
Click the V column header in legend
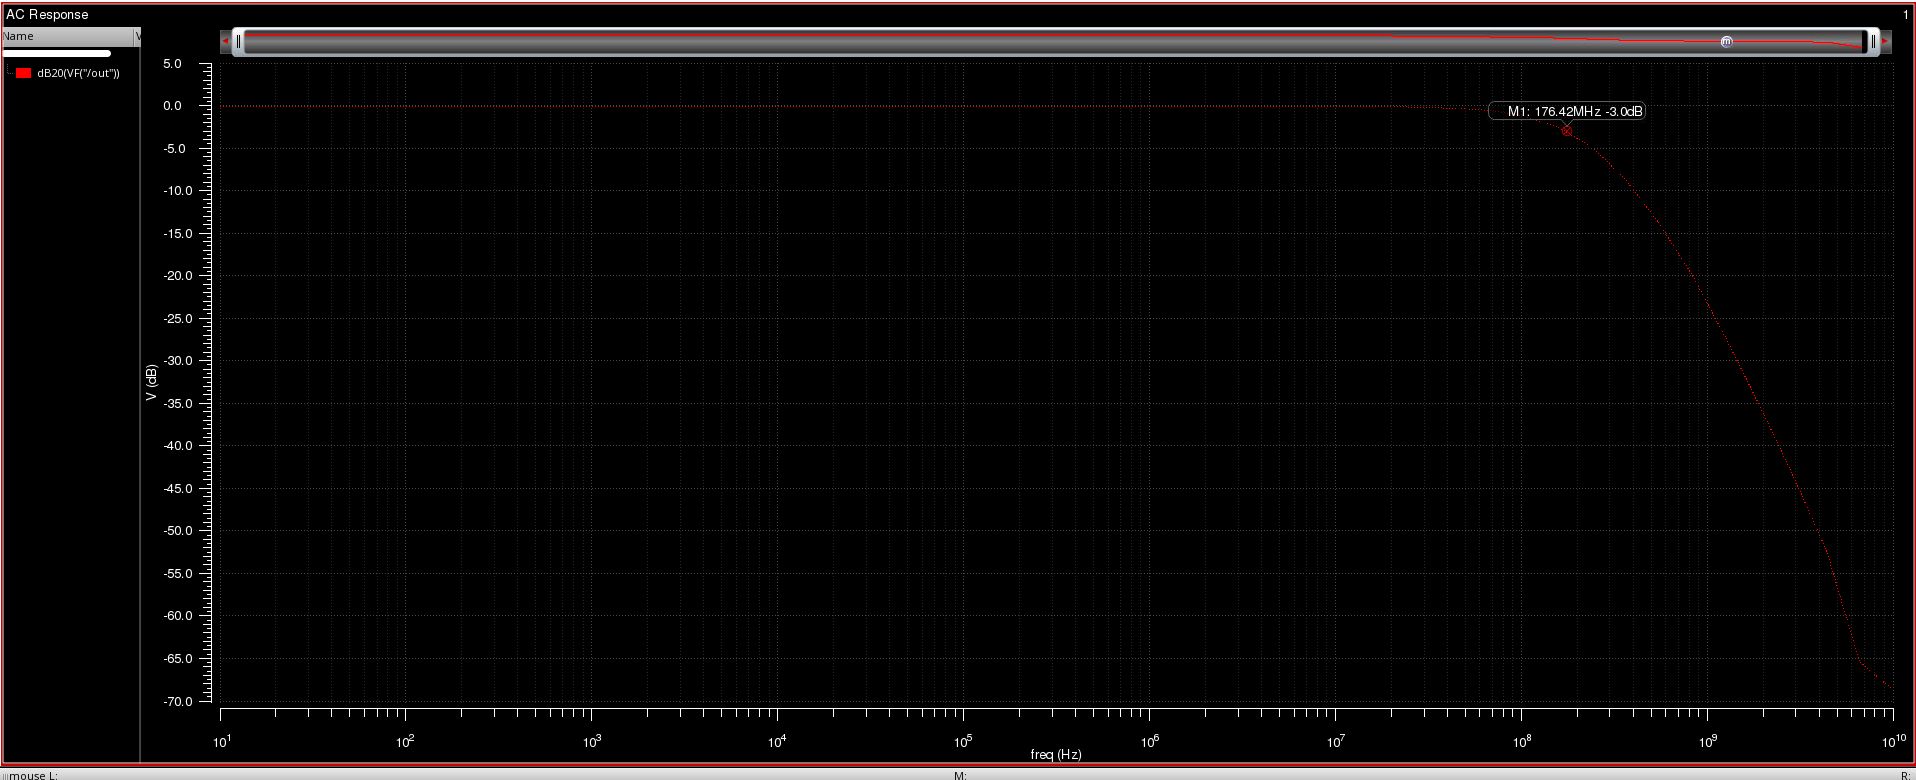(x=138, y=36)
